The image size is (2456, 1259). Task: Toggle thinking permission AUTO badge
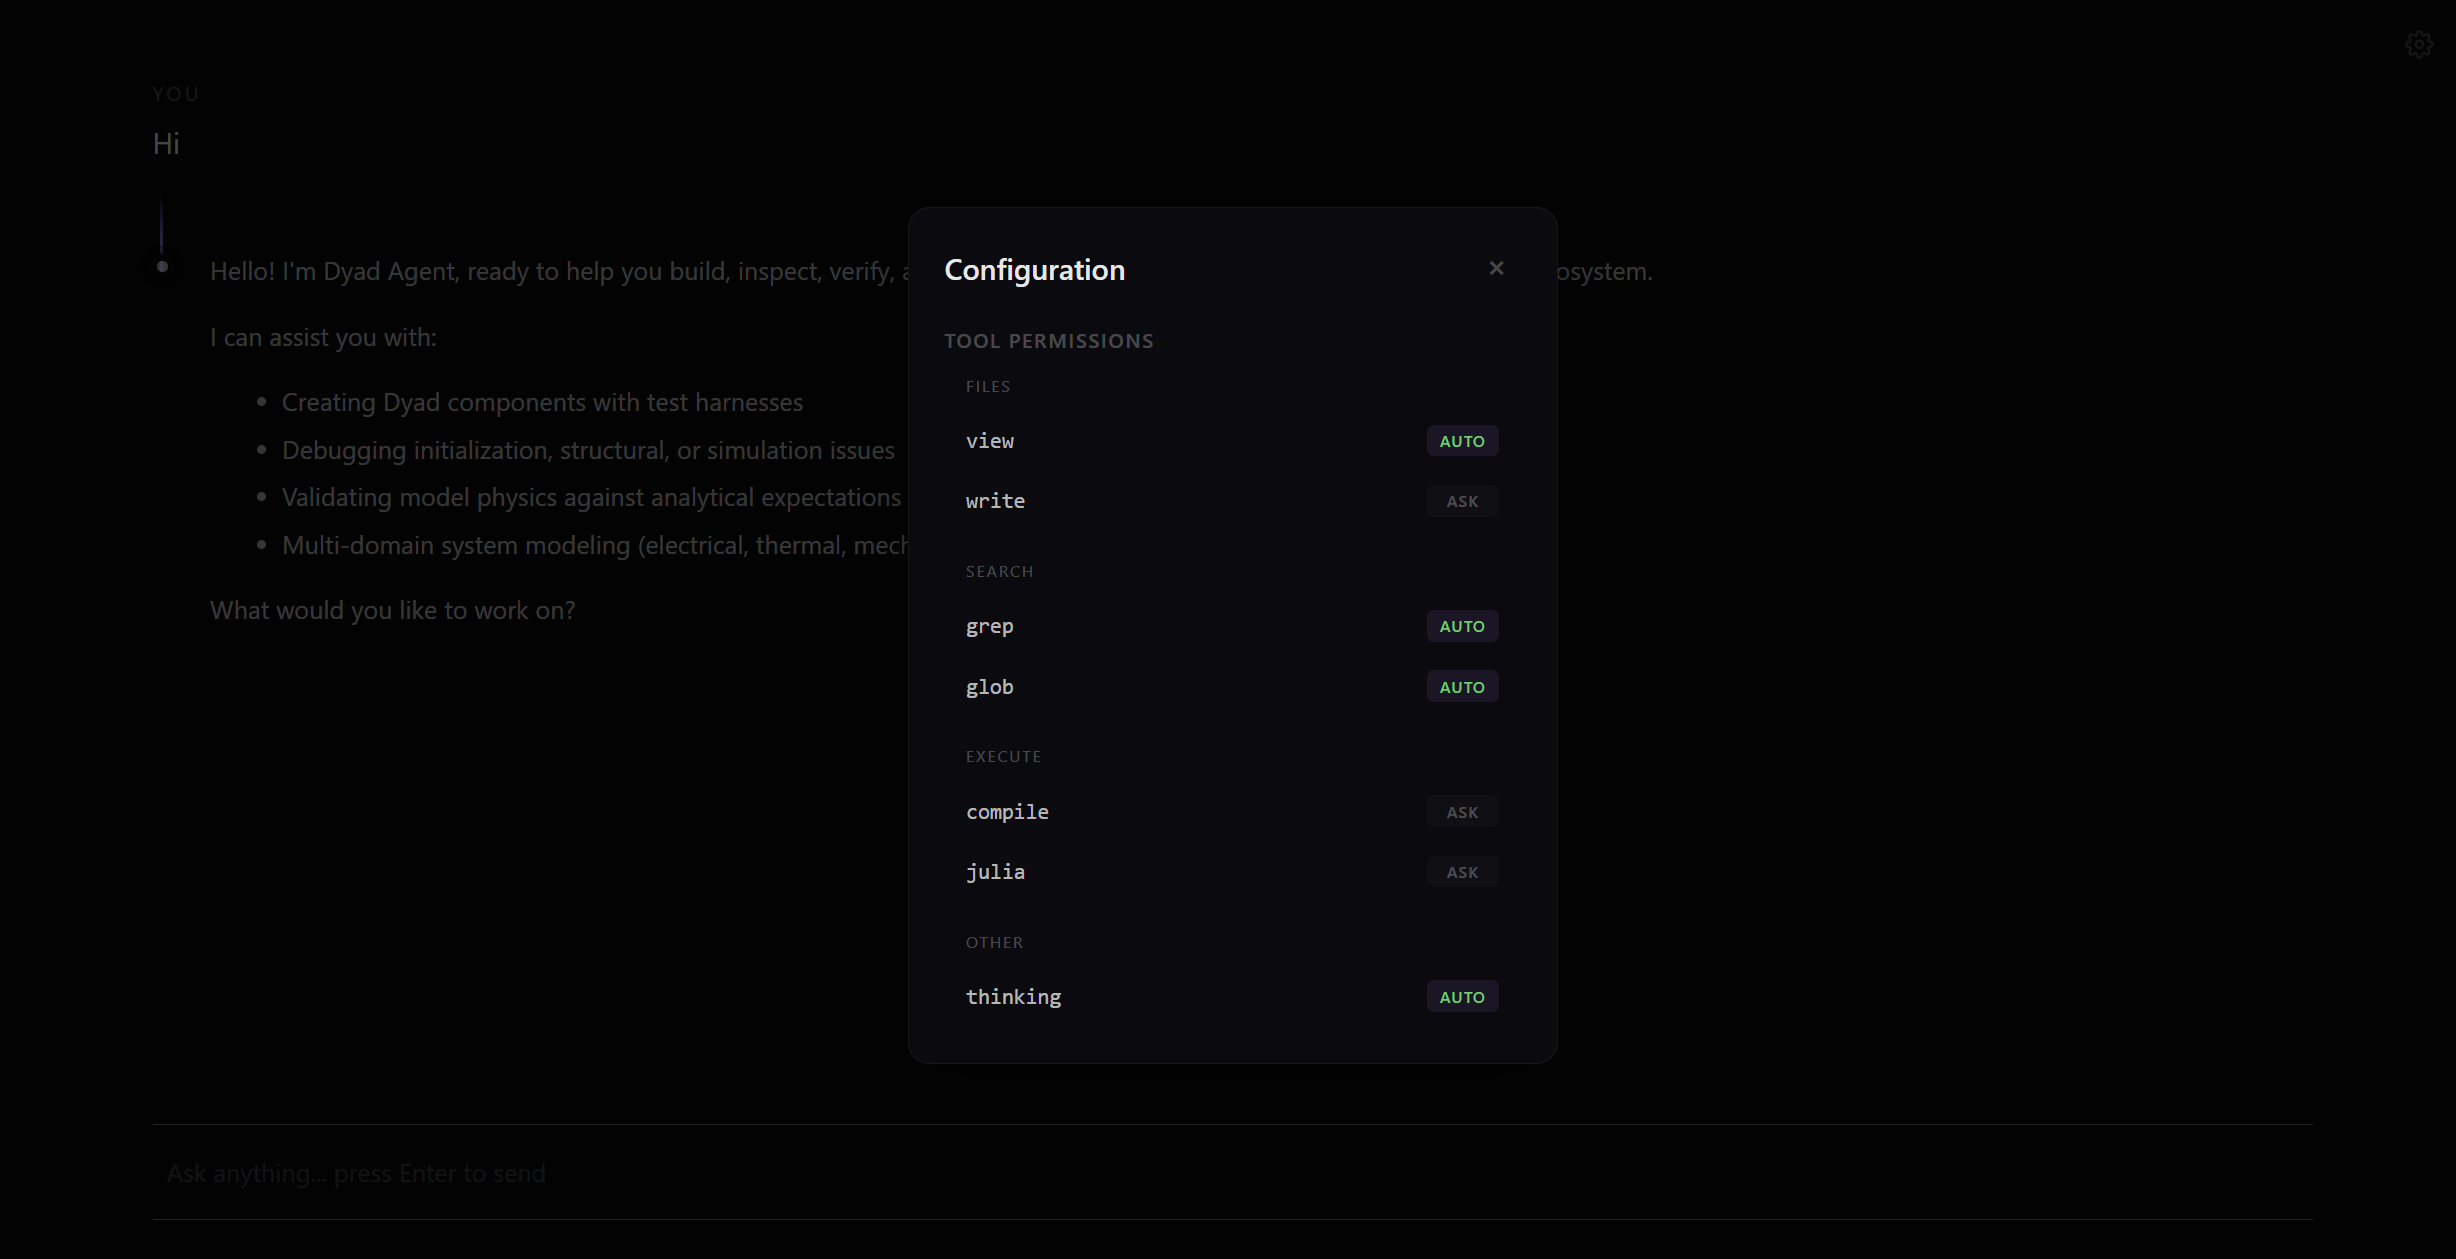click(1461, 997)
